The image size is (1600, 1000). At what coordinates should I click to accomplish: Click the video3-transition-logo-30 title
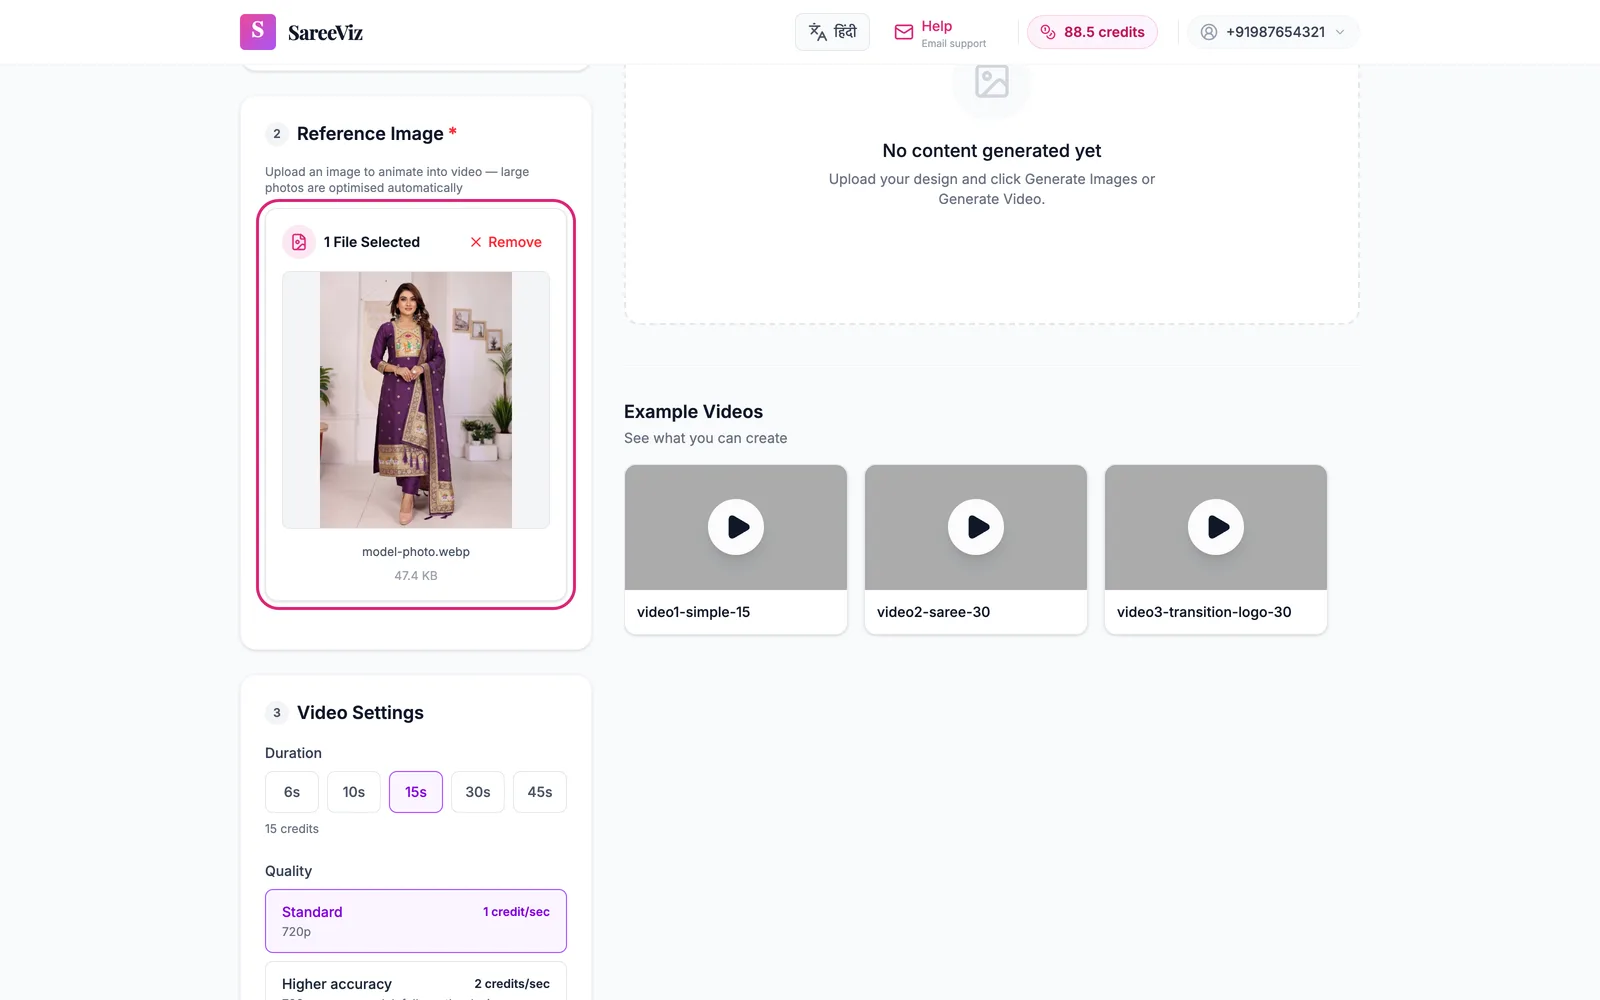[x=1204, y=612]
